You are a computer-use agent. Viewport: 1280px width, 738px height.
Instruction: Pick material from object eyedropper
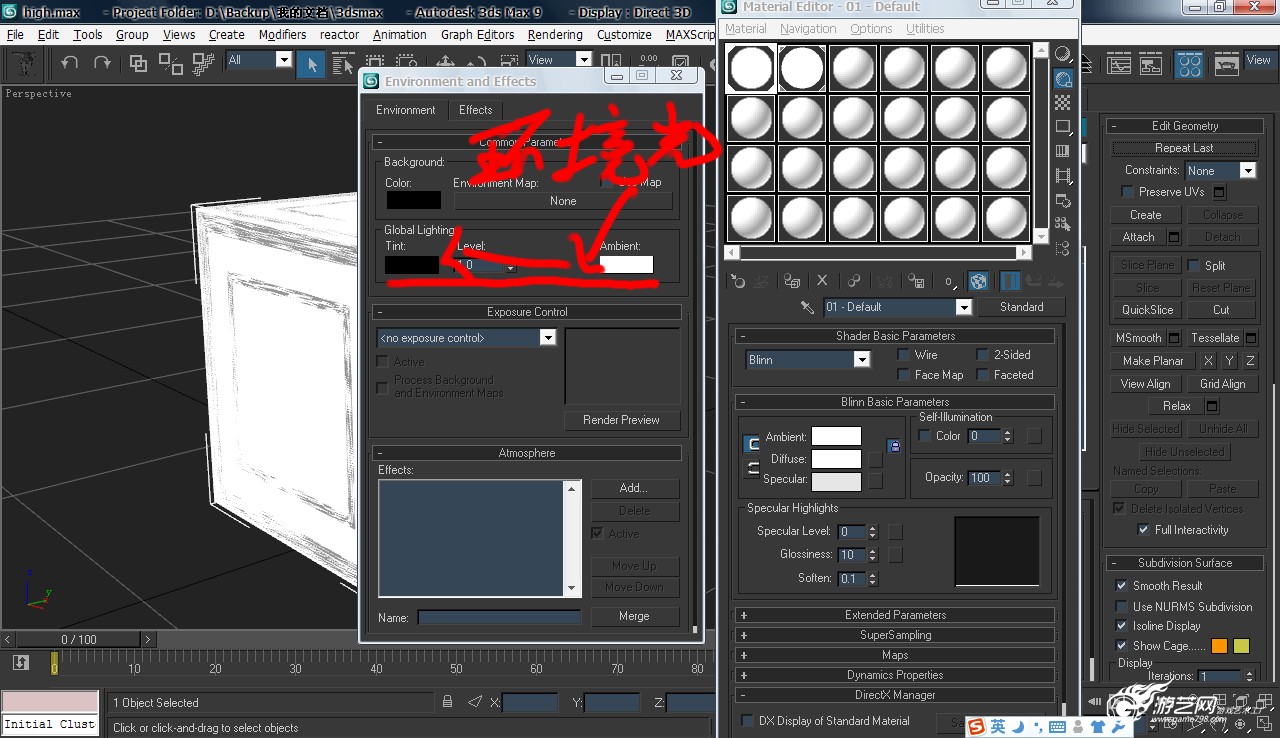807,307
